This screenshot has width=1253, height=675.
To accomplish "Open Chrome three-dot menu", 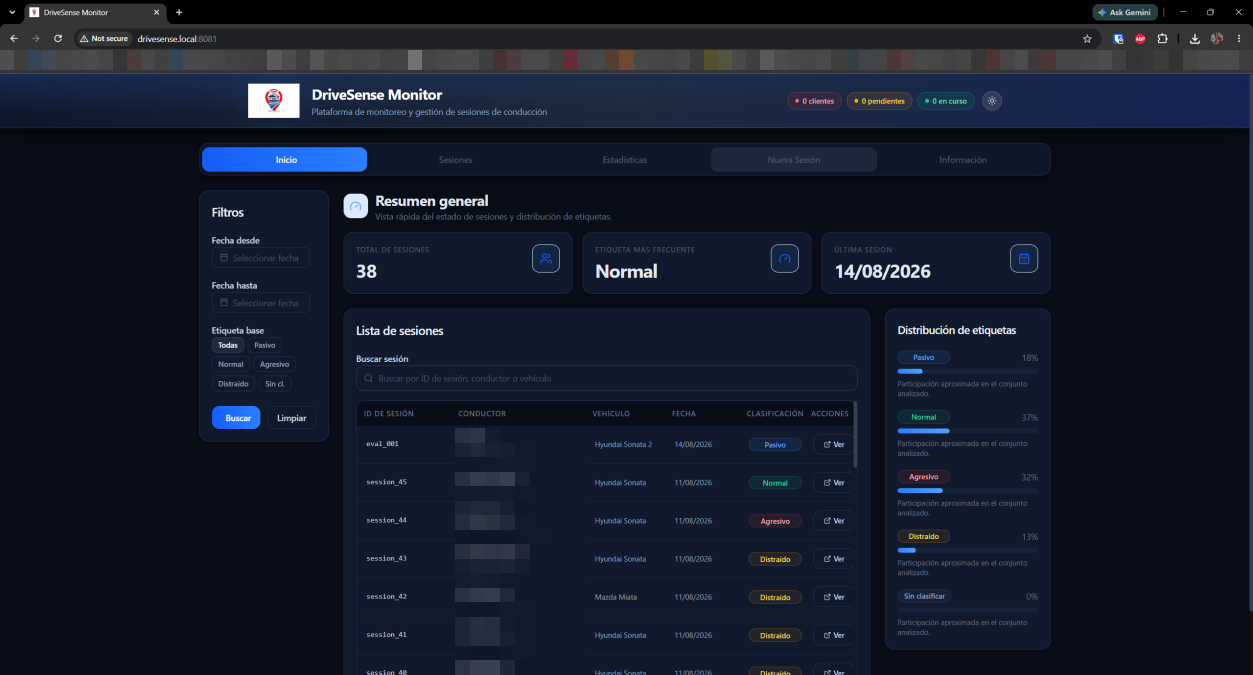I will (1239, 39).
